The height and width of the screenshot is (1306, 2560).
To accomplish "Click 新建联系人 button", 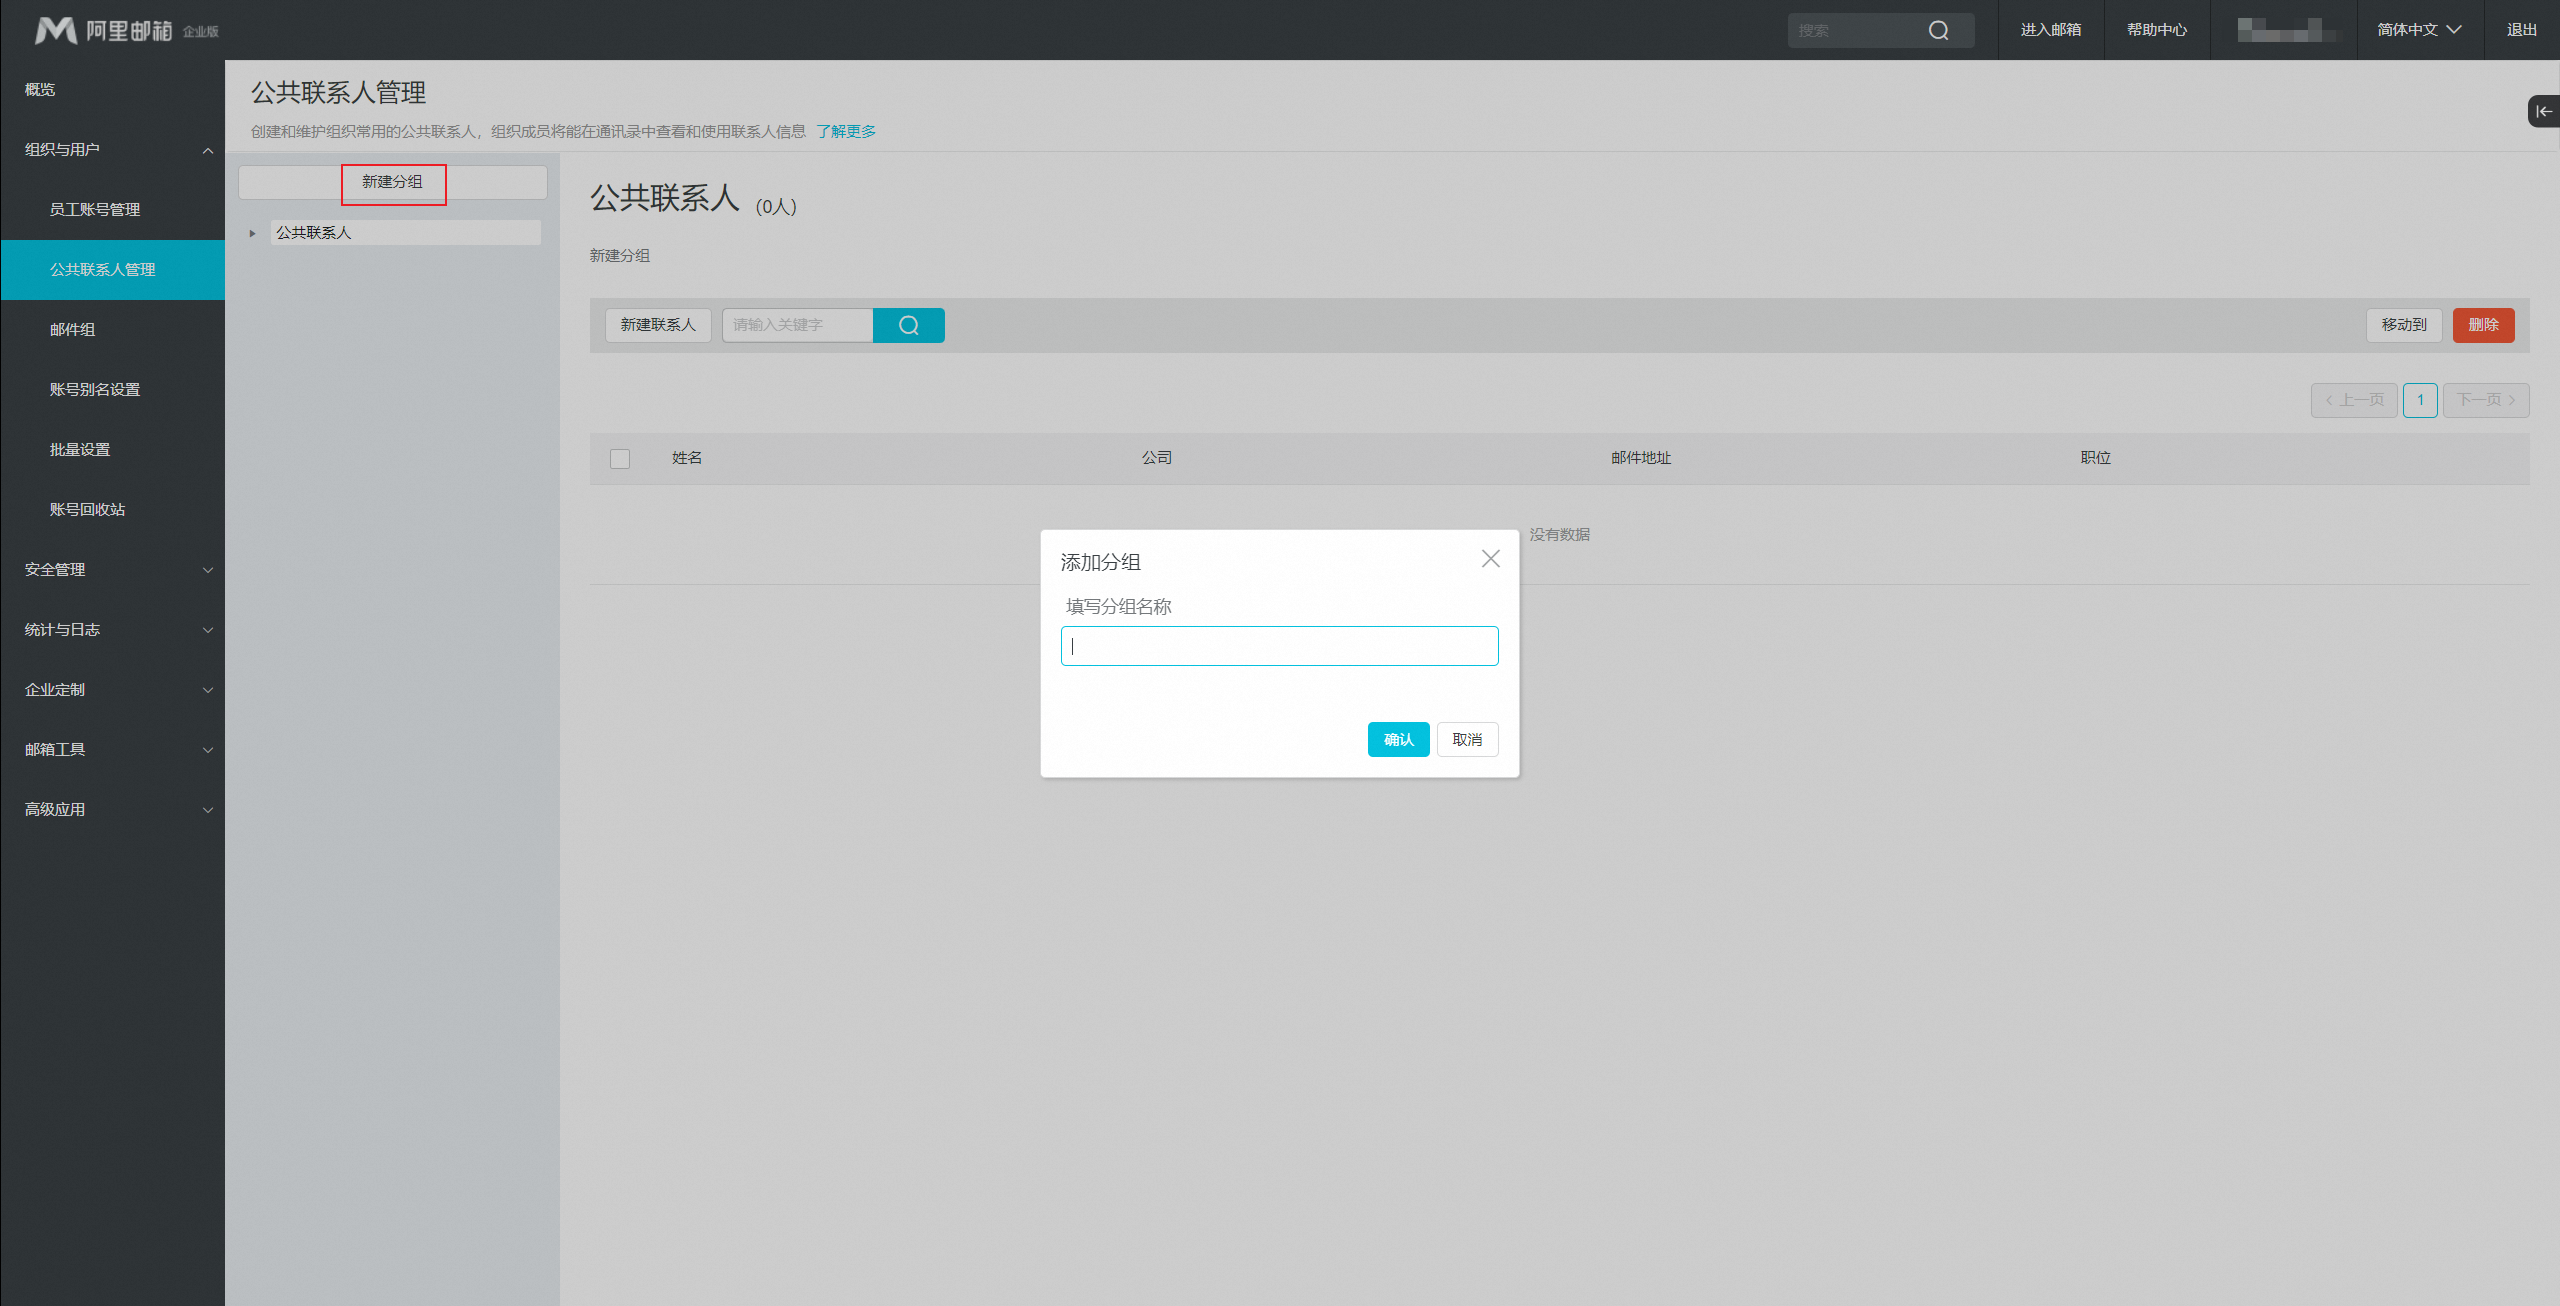I will (x=657, y=325).
